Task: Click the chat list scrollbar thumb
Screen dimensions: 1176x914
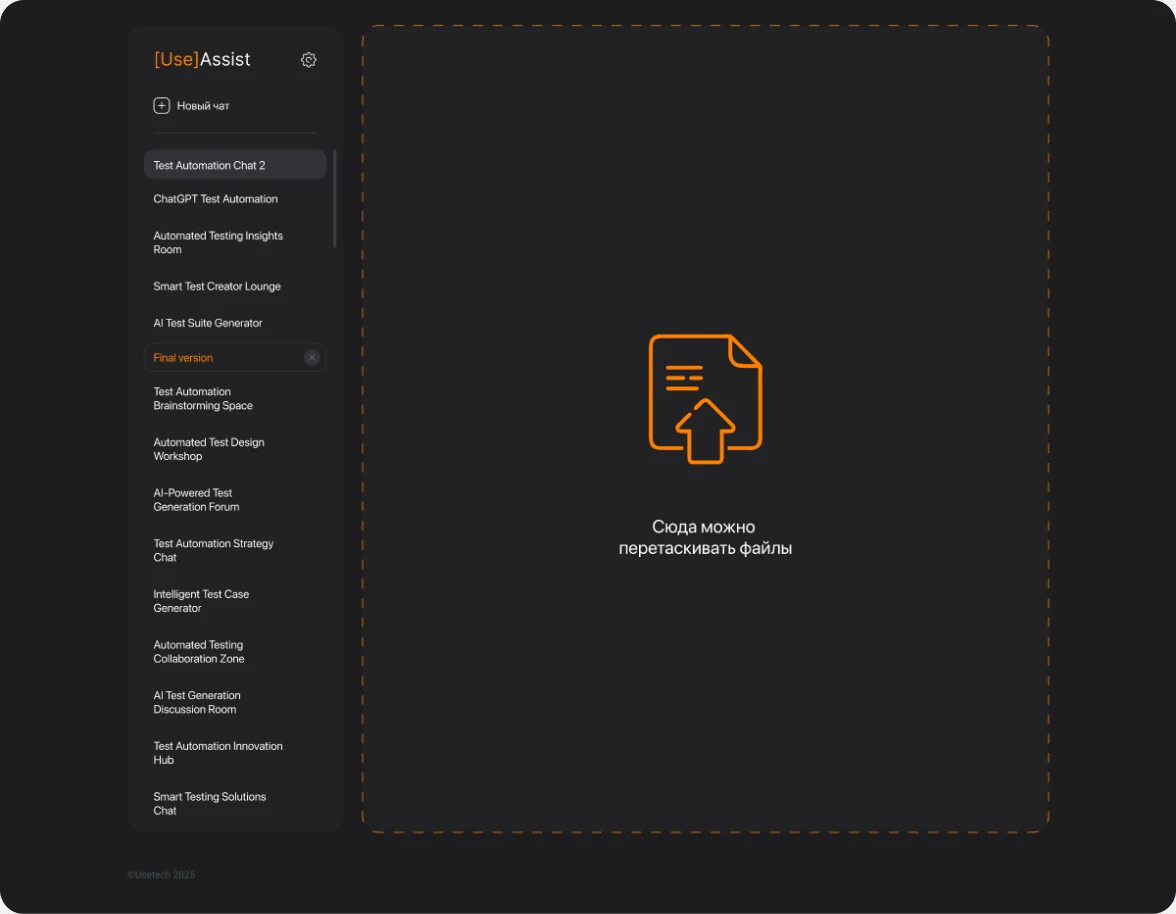Action: [x=334, y=199]
